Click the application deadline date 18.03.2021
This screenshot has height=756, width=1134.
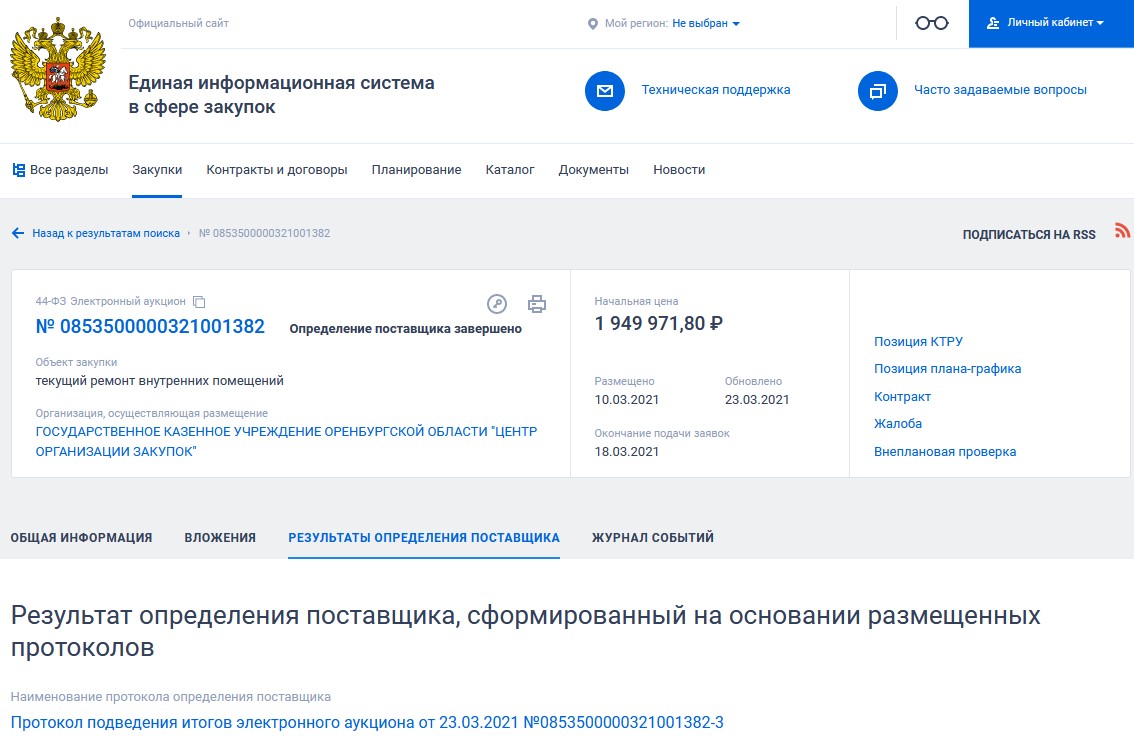[x=626, y=451]
